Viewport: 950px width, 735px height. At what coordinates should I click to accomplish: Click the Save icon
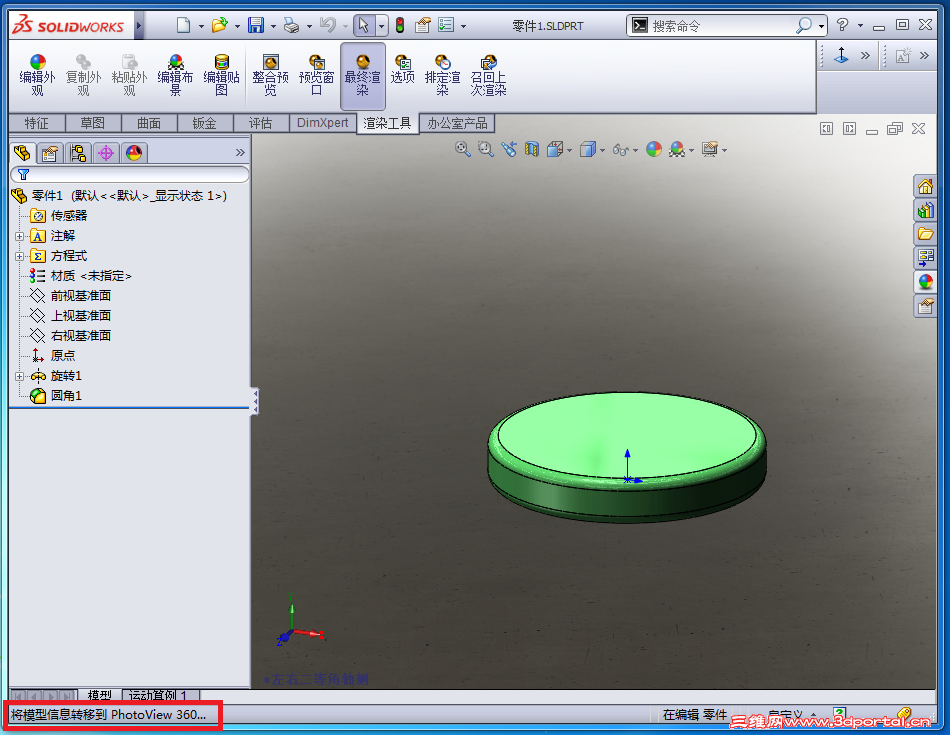click(x=256, y=25)
